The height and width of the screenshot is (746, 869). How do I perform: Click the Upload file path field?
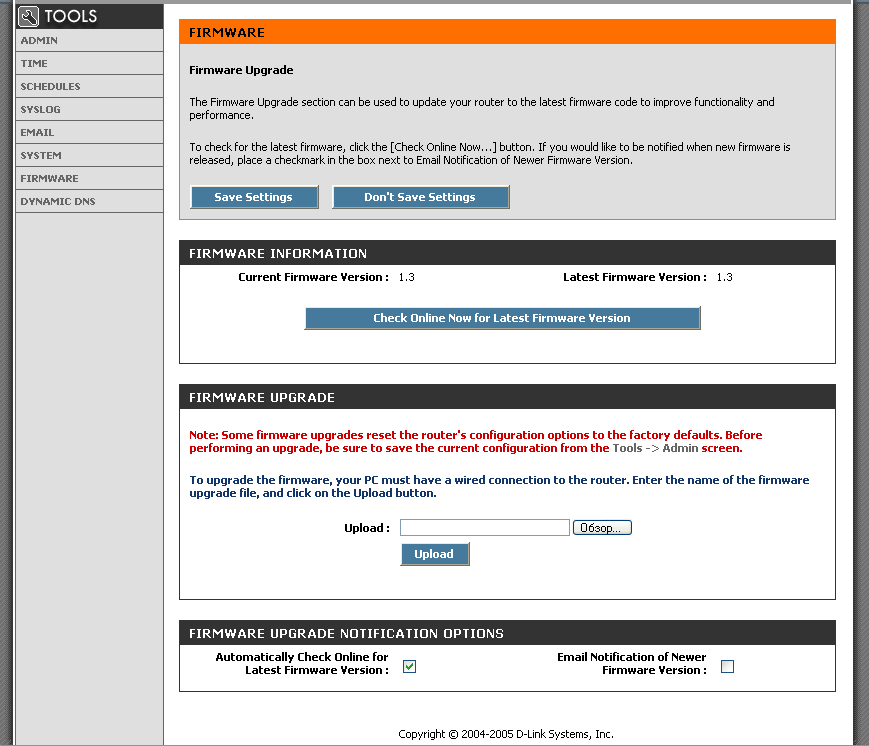coord(484,528)
